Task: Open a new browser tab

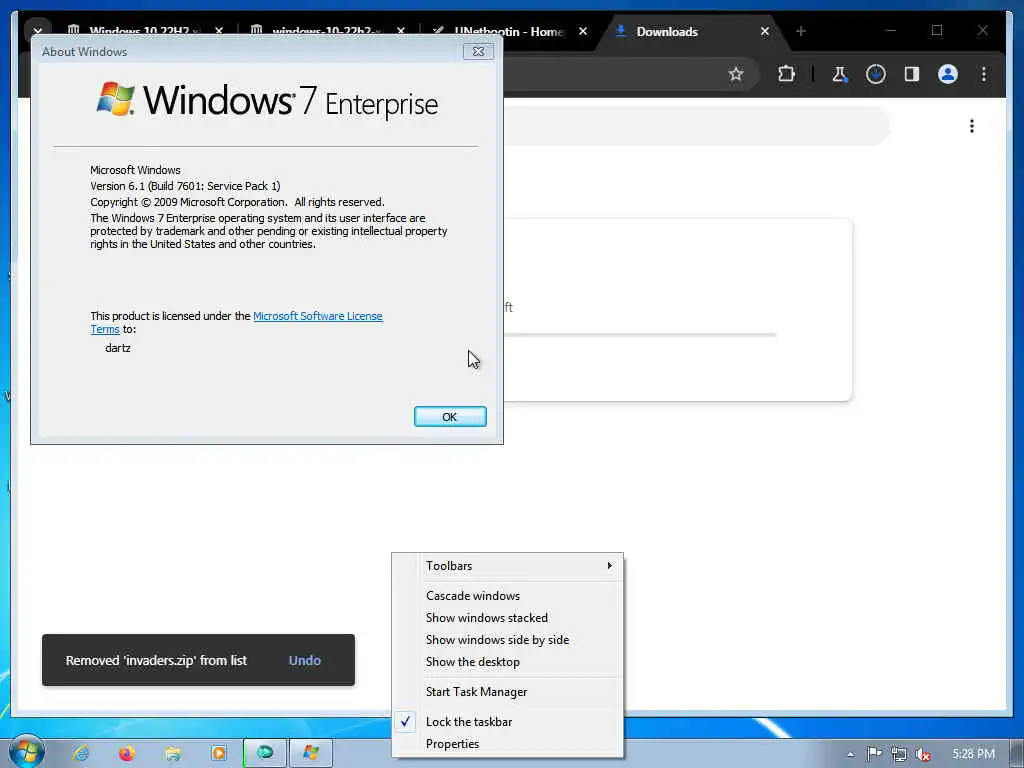Action: (x=801, y=31)
